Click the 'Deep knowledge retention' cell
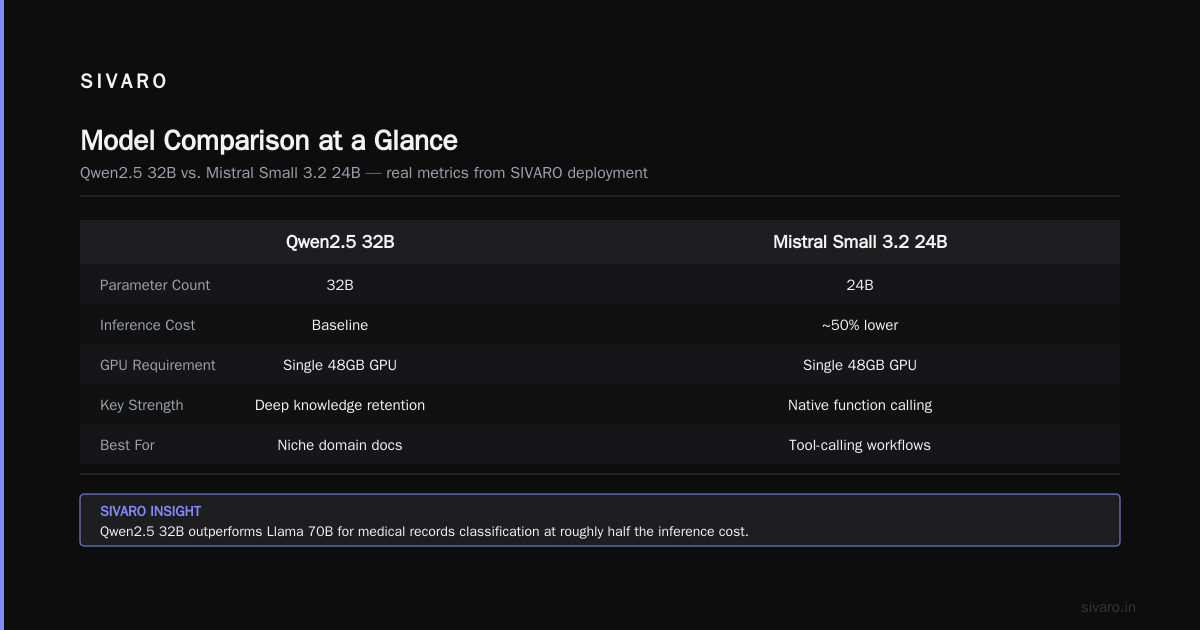Screen dimensions: 1200x630 [x=340, y=405]
